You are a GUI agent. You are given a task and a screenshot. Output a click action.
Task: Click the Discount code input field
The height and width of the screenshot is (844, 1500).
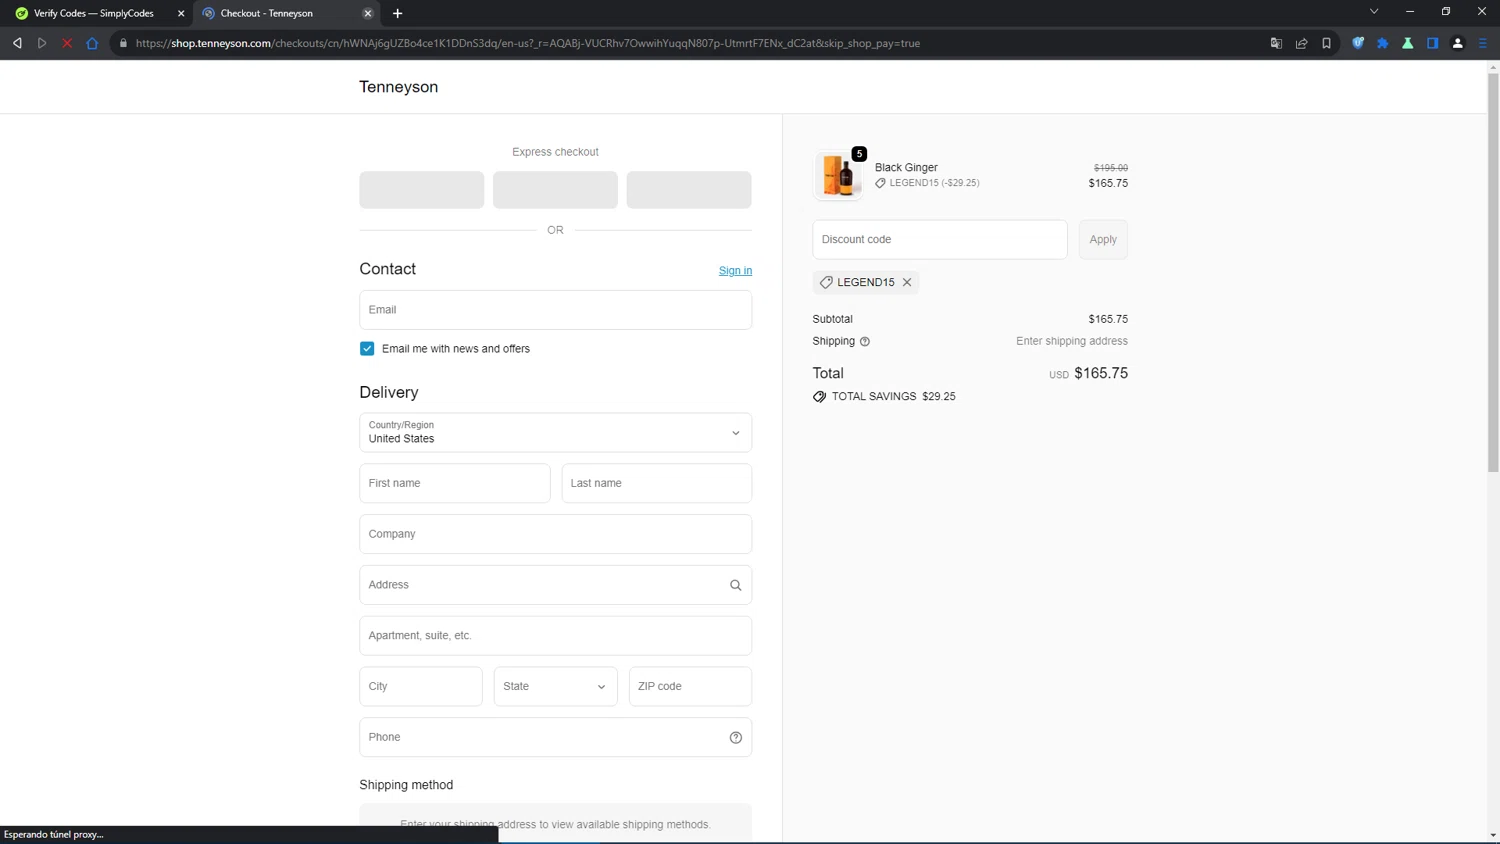tap(940, 240)
